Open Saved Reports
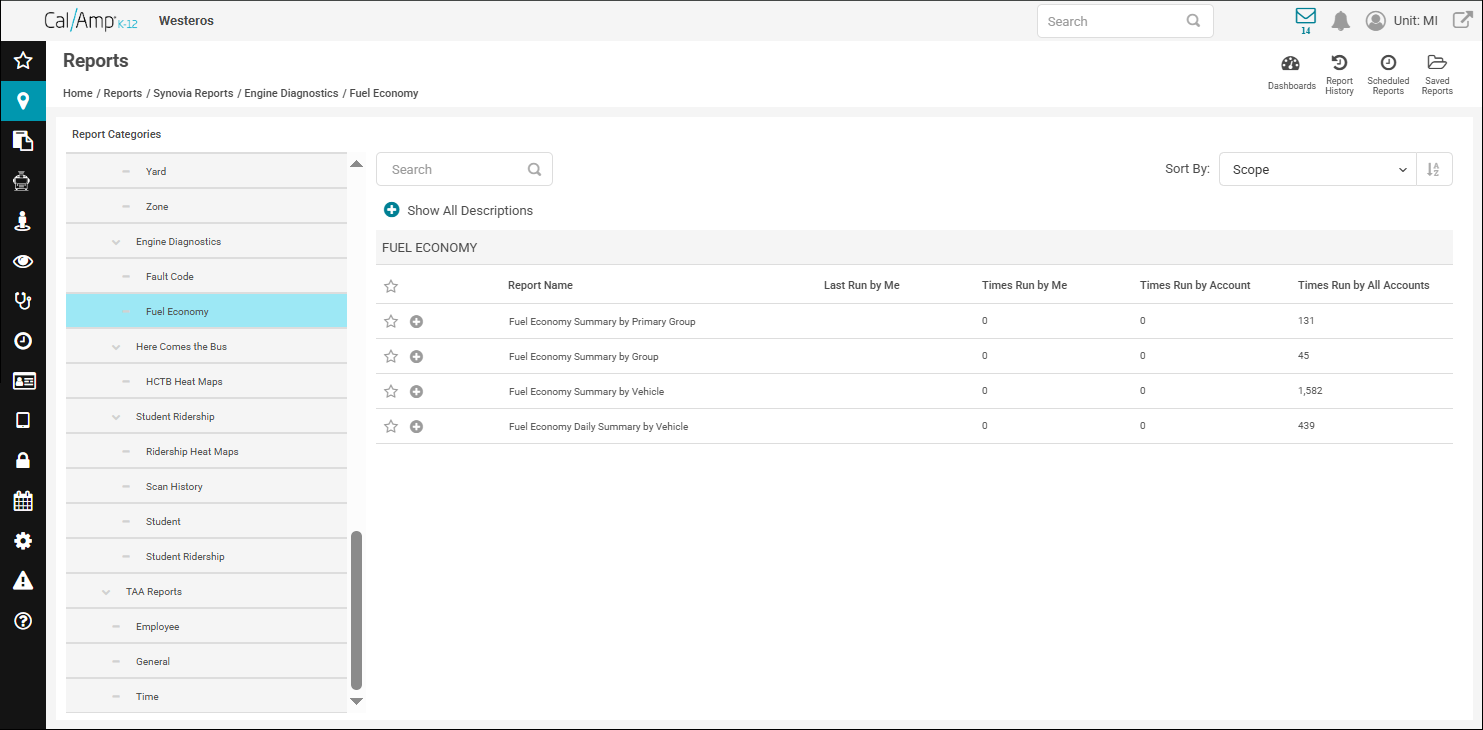Viewport: 1483px width, 730px height. (1437, 75)
